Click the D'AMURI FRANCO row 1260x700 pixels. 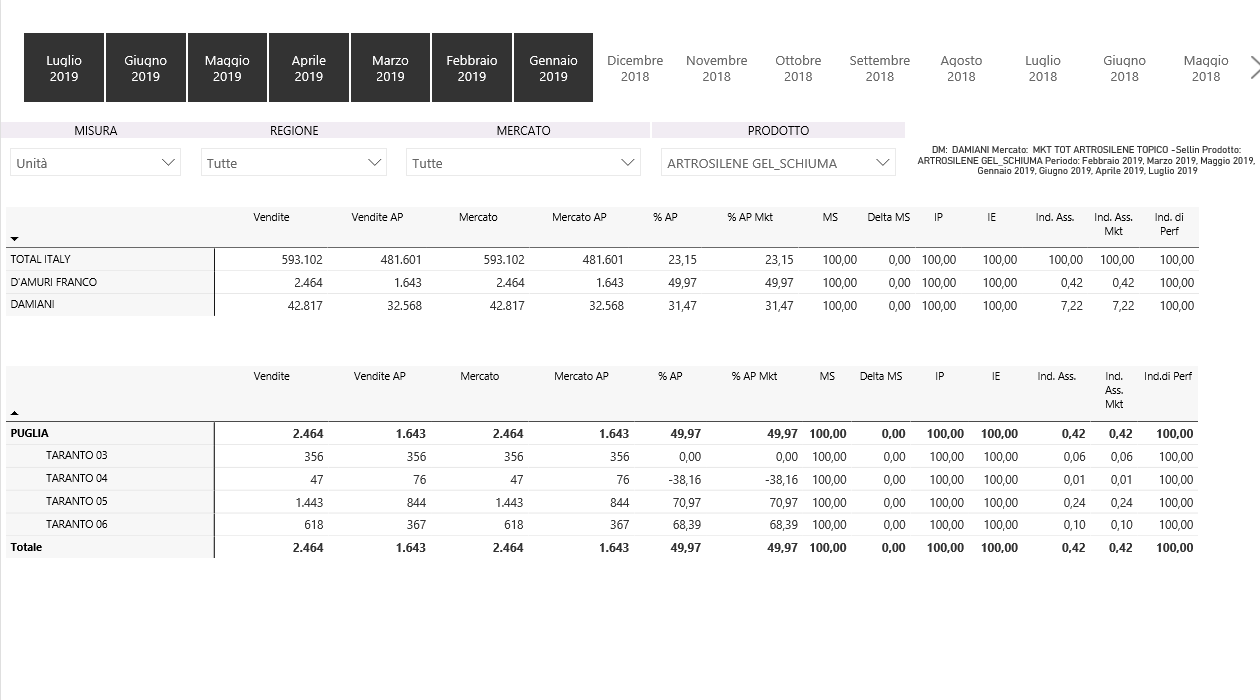(54, 282)
